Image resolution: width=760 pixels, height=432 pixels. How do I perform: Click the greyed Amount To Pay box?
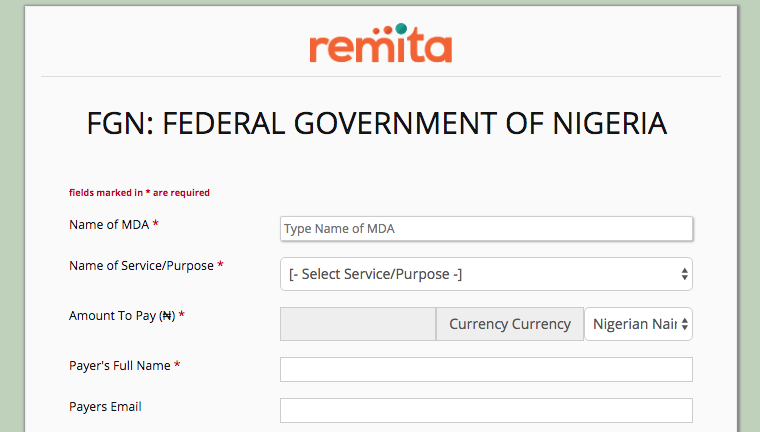pos(358,324)
